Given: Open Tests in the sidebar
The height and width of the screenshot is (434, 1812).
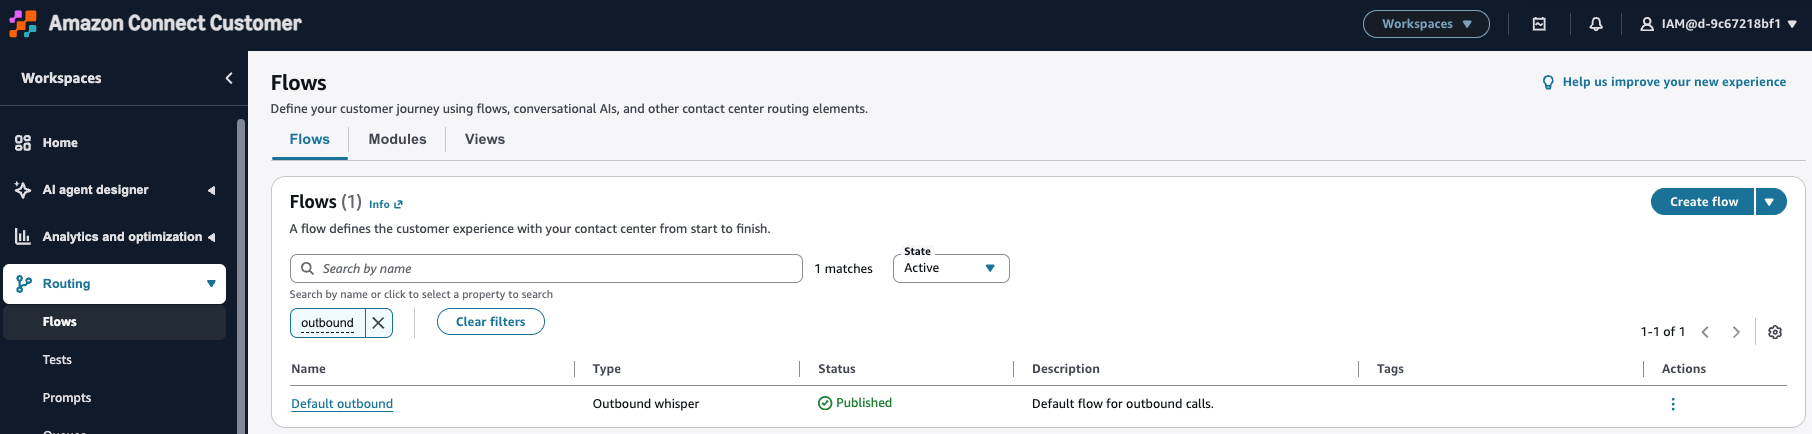Looking at the screenshot, I should [x=57, y=360].
